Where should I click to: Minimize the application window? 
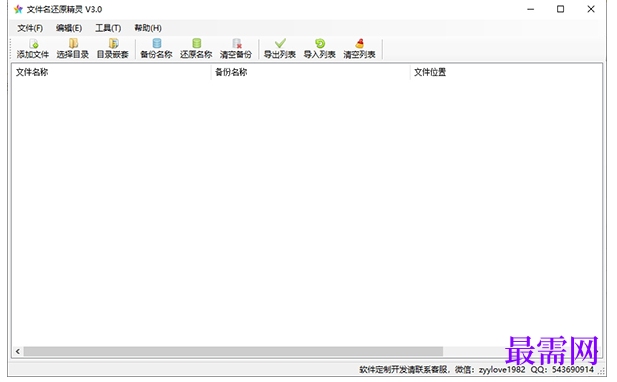(x=531, y=9)
